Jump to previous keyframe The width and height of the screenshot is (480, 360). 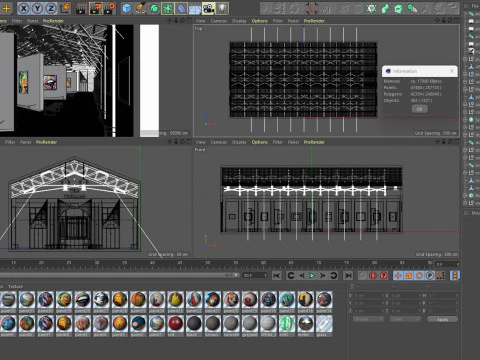coord(291,275)
